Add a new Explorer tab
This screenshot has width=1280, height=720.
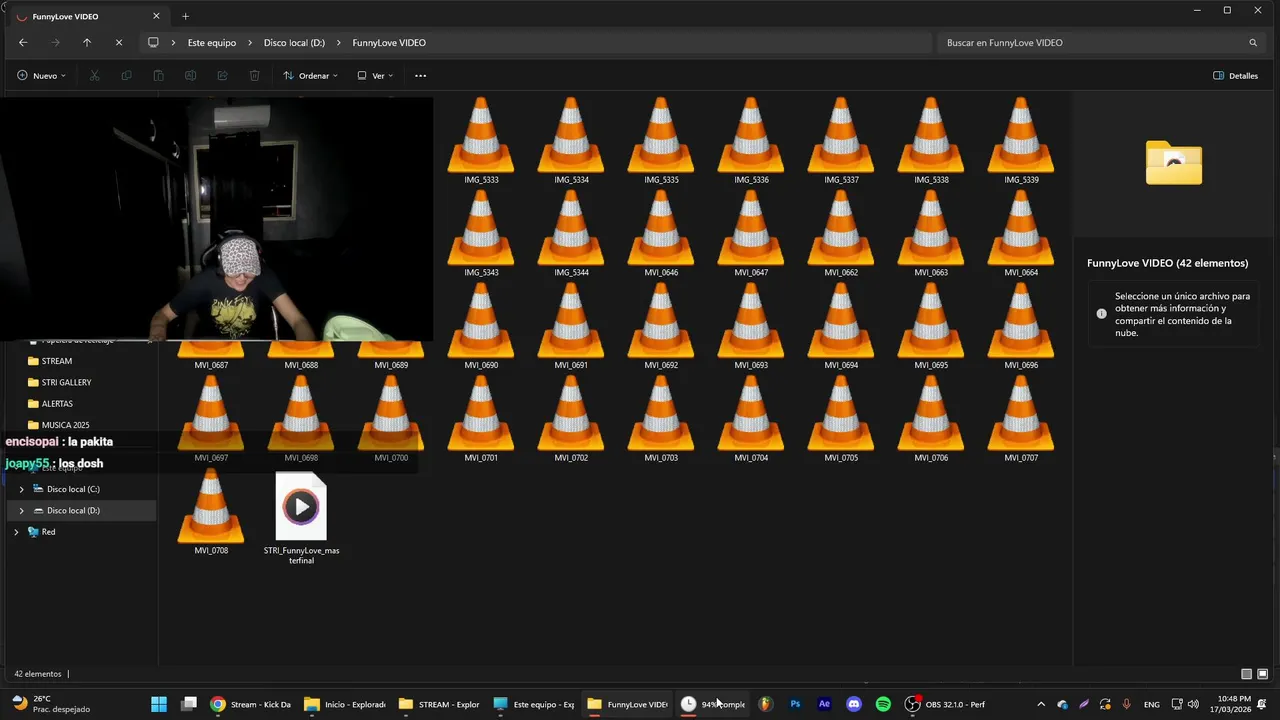pyautogui.click(x=185, y=16)
